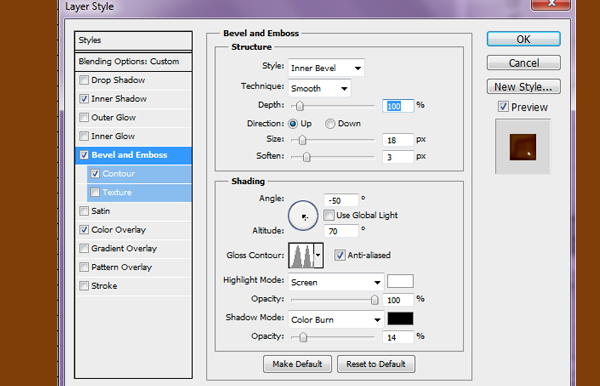Image resolution: width=600 pixels, height=386 pixels.
Task: Enable the Texture checkbox
Action: (x=95, y=192)
